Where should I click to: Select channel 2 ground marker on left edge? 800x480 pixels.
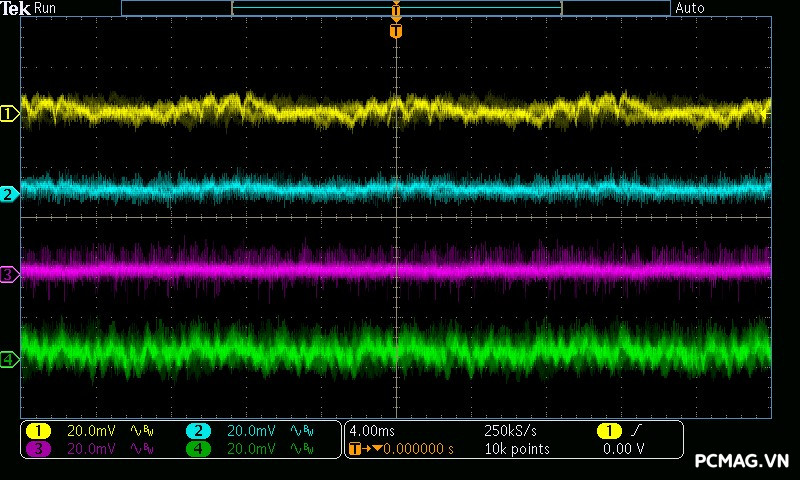click(9, 194)
